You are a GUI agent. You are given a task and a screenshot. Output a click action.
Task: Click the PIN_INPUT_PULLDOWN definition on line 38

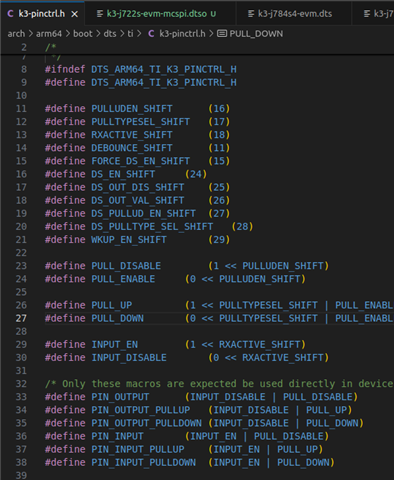[143, 462]
